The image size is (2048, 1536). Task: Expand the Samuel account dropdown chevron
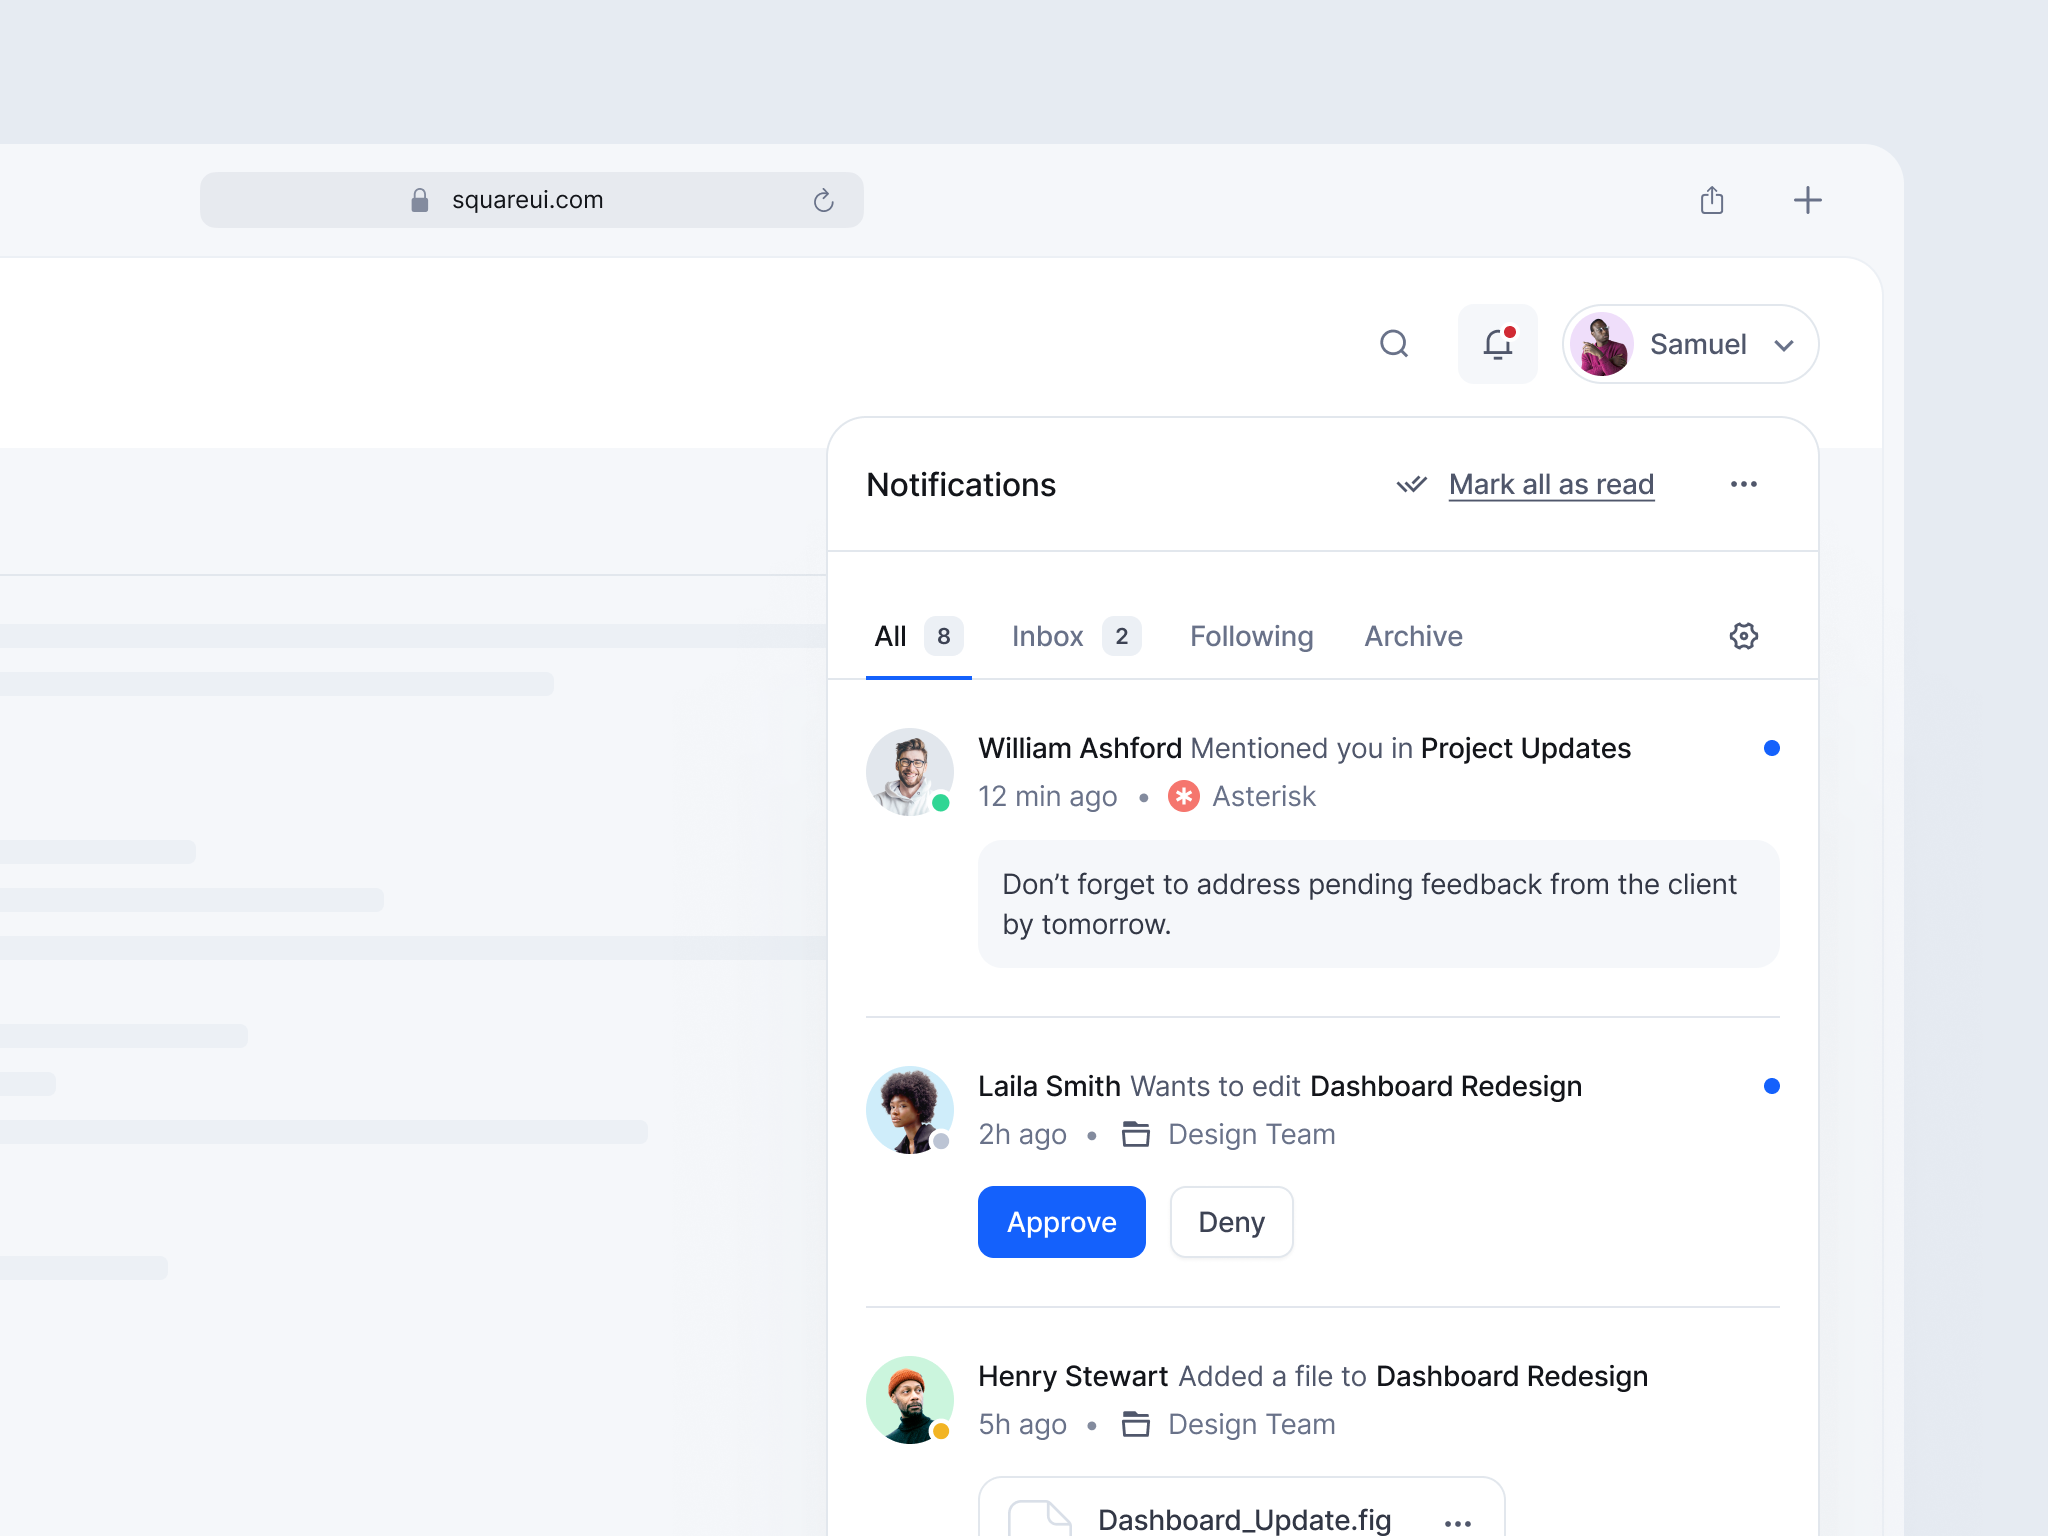click(x=1784, y=345)
